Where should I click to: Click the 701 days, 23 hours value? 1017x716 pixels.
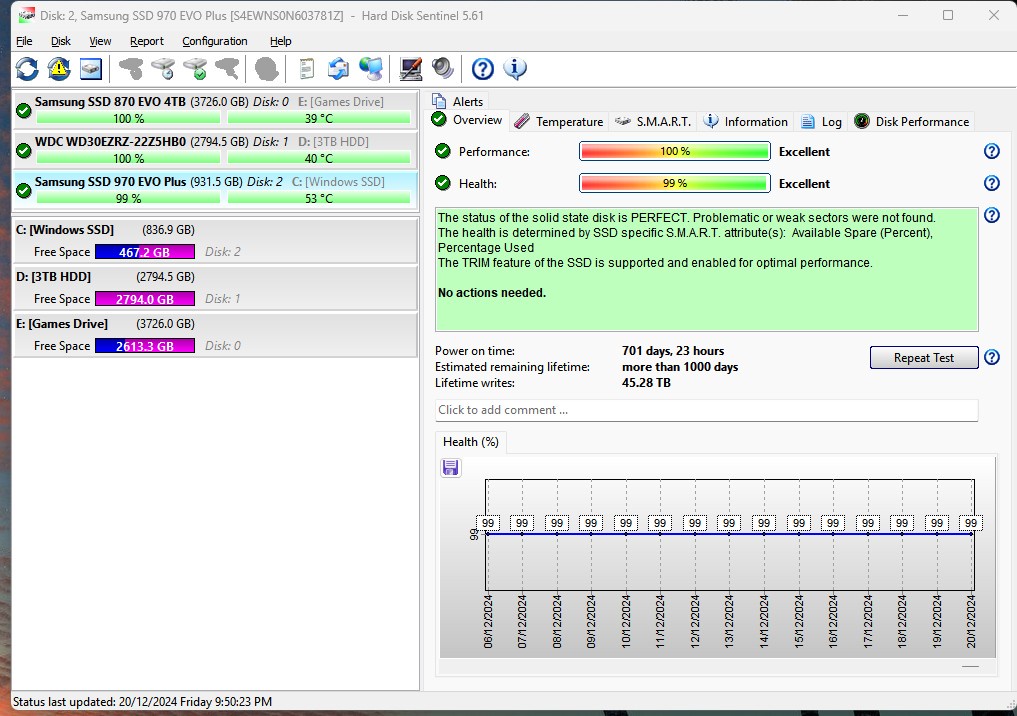click(x=673, y=351)
